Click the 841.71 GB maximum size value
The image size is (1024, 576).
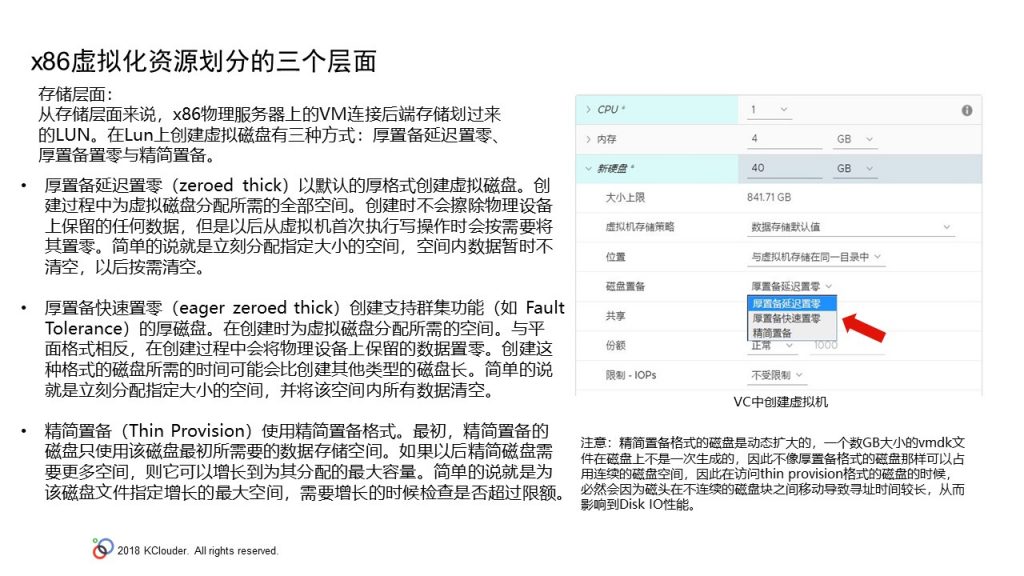(769, 197)
